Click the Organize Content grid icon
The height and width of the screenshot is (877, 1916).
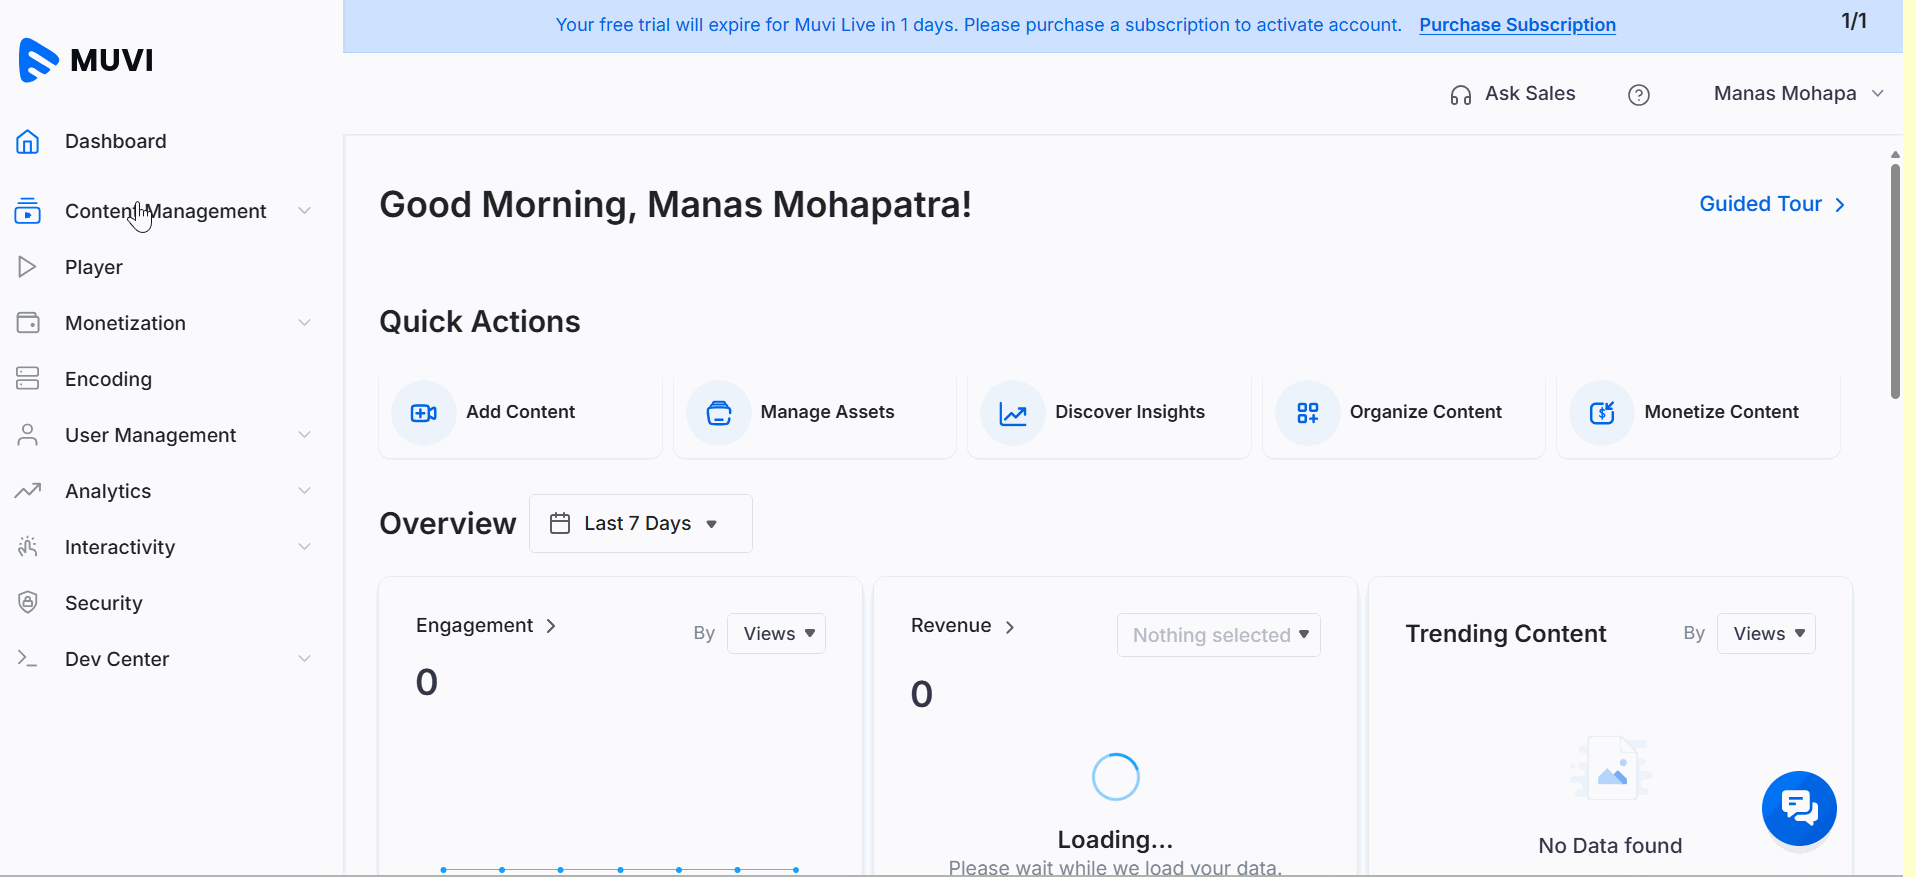tap(1307, 413)
